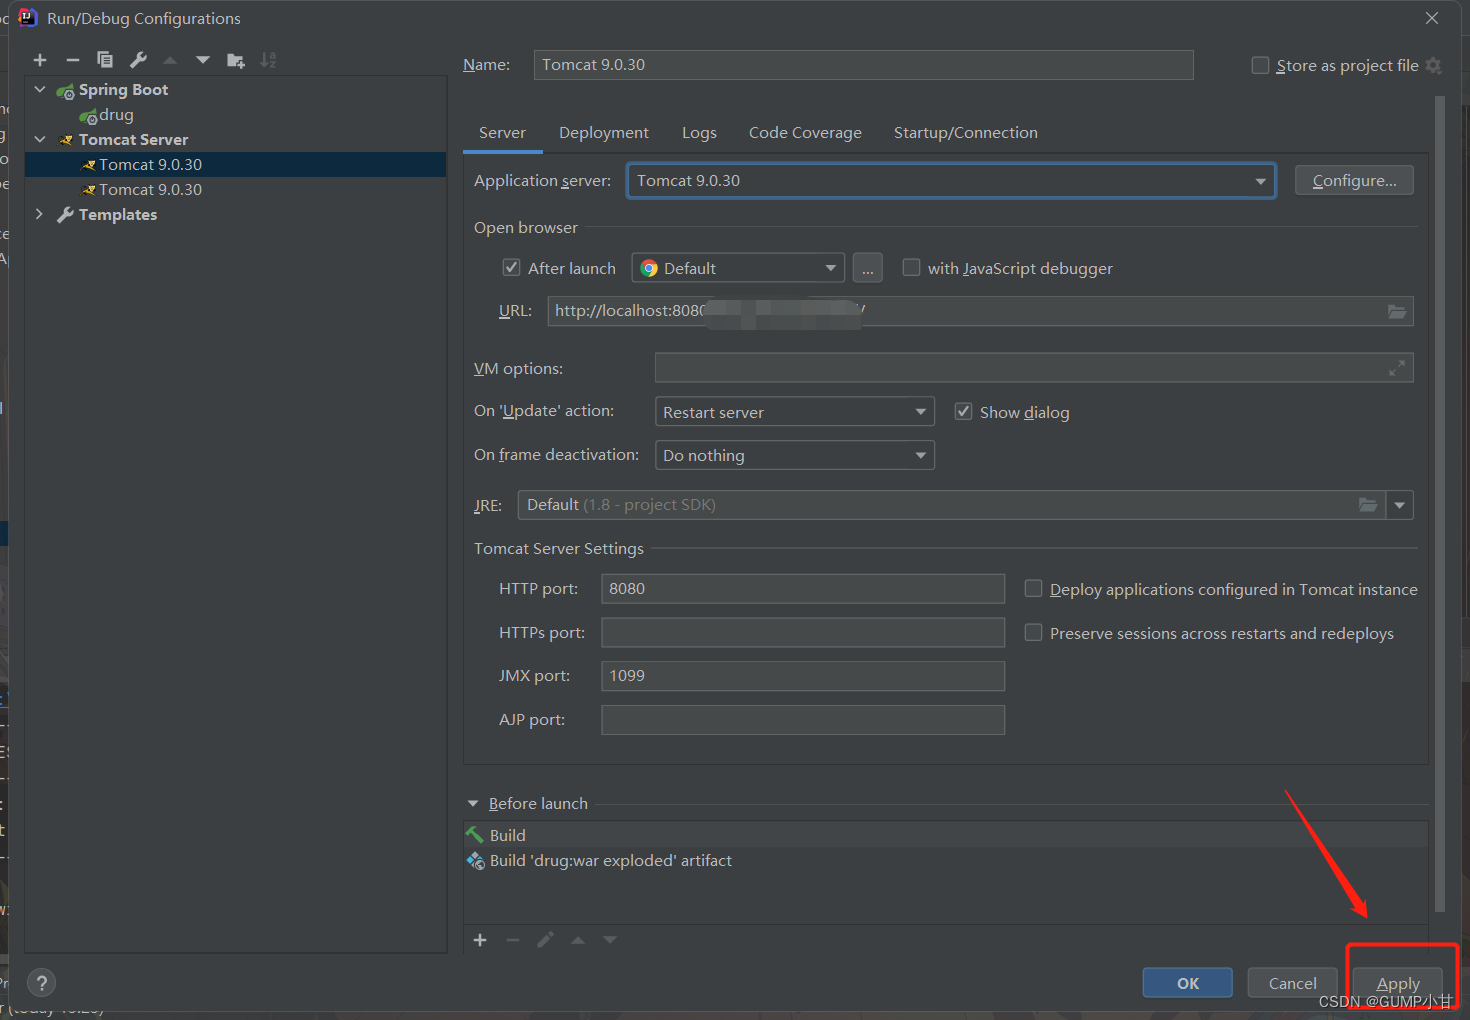Open On 'Update' action dropdown
The width and height of the screenshot is (1470, 1020).
[x=795, y=412]
